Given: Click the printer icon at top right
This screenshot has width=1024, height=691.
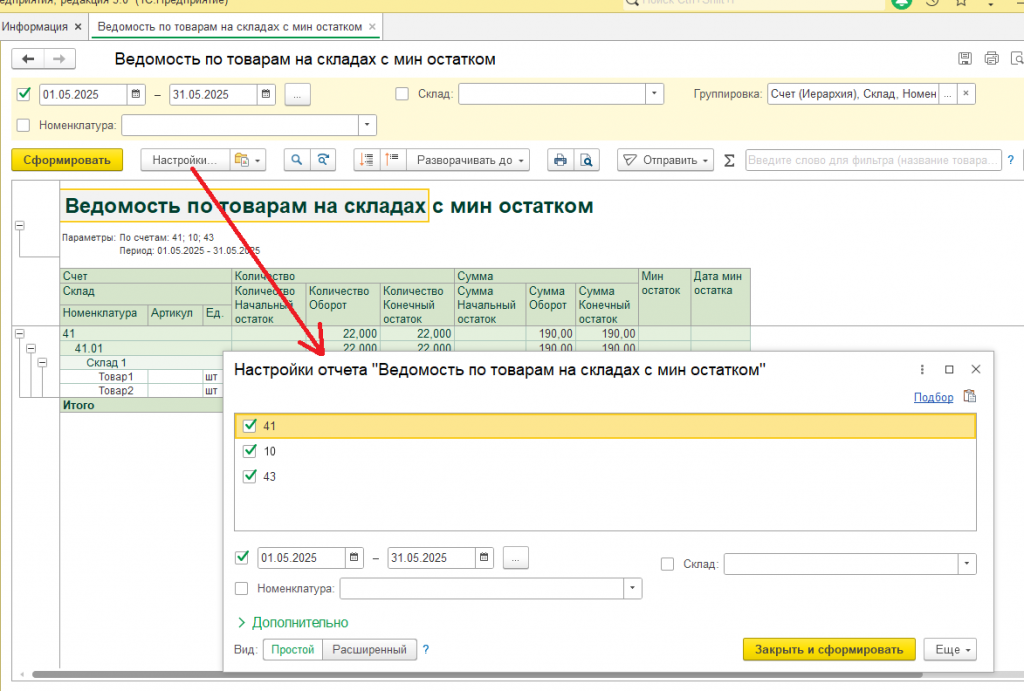Looking at the screenshot, I should point(991,58).
